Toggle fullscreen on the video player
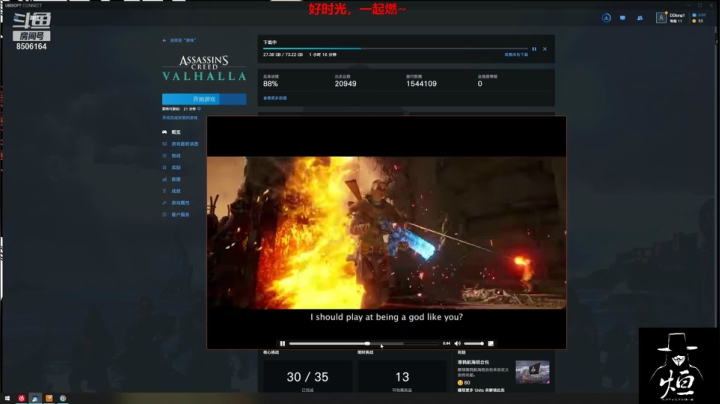This screenshot has width=720, height=404. [x=490, y=343]
